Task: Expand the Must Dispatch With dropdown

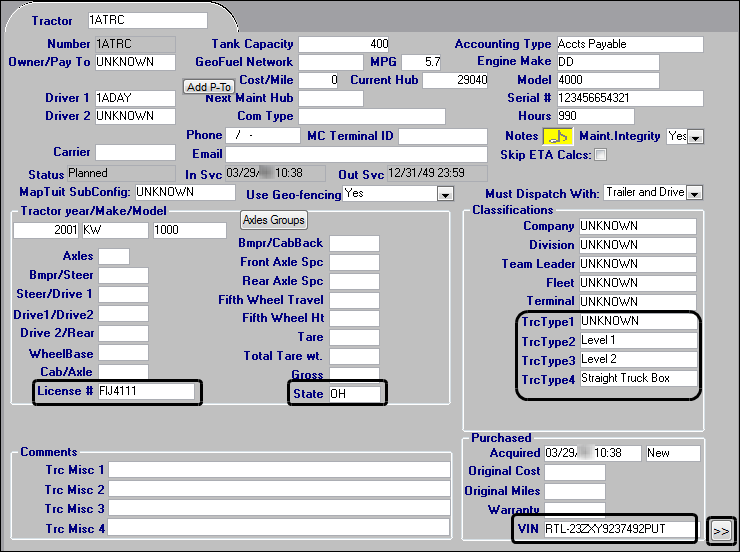Action: click(x=694, y=193)
